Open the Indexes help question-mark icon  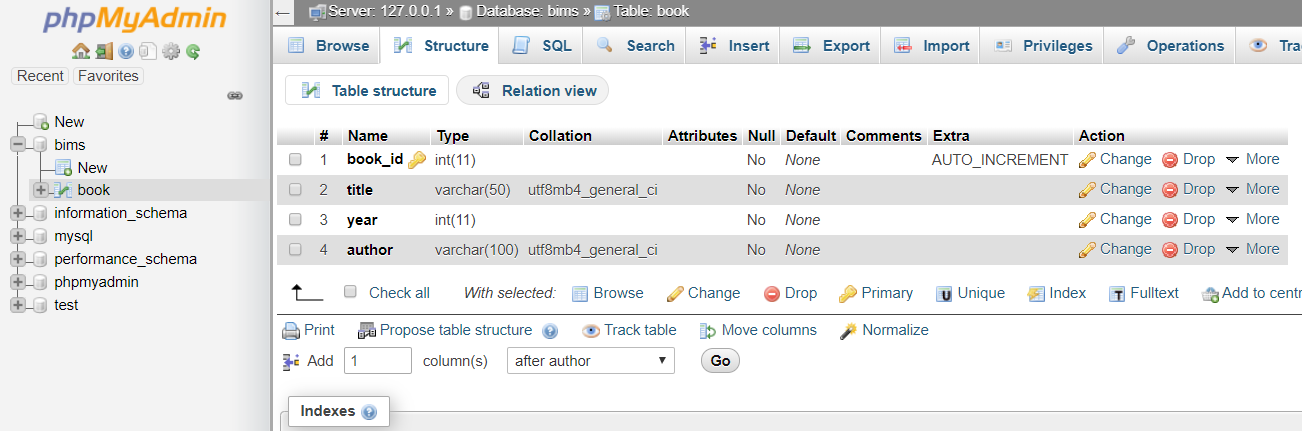(369, 412)
